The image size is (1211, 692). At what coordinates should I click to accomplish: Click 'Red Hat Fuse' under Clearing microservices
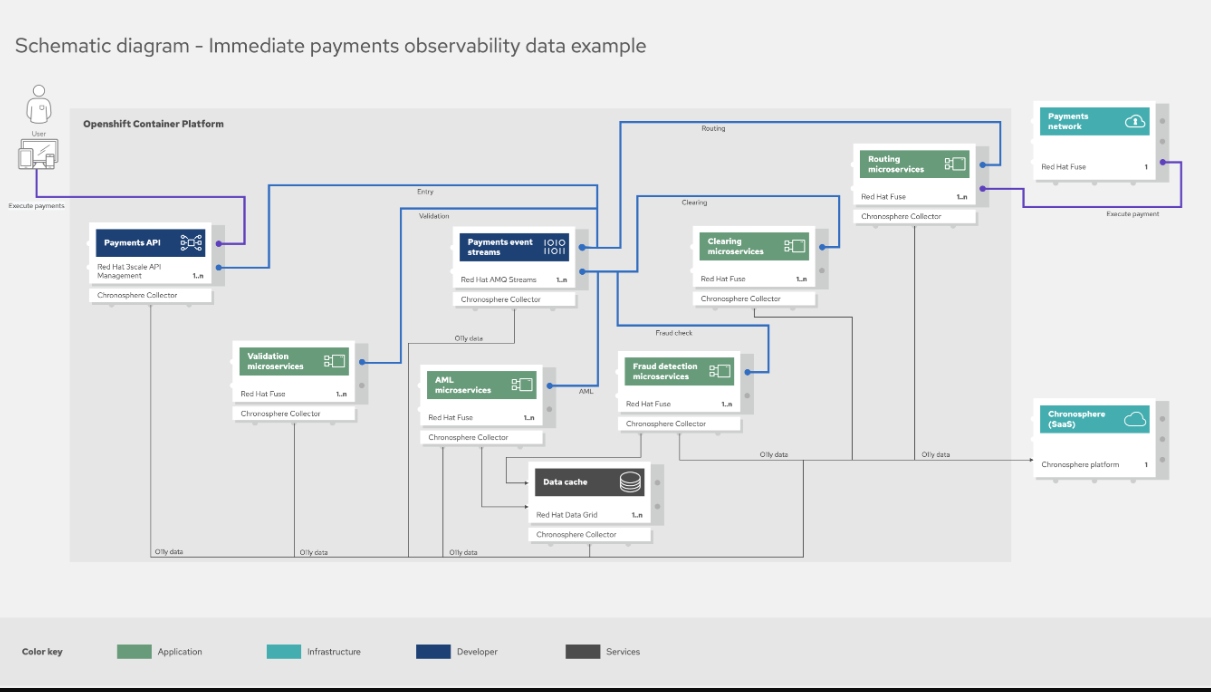pos(723,279)
